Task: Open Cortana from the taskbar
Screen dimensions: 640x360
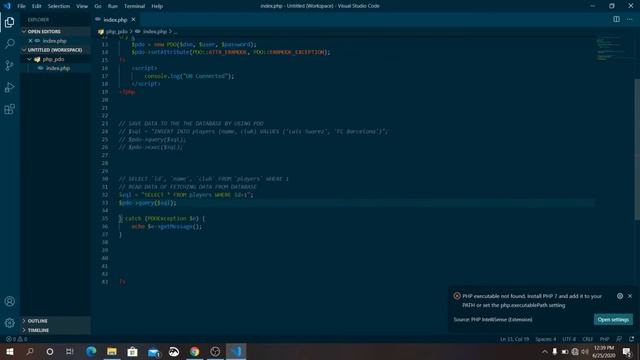Action: click(50, 351)
